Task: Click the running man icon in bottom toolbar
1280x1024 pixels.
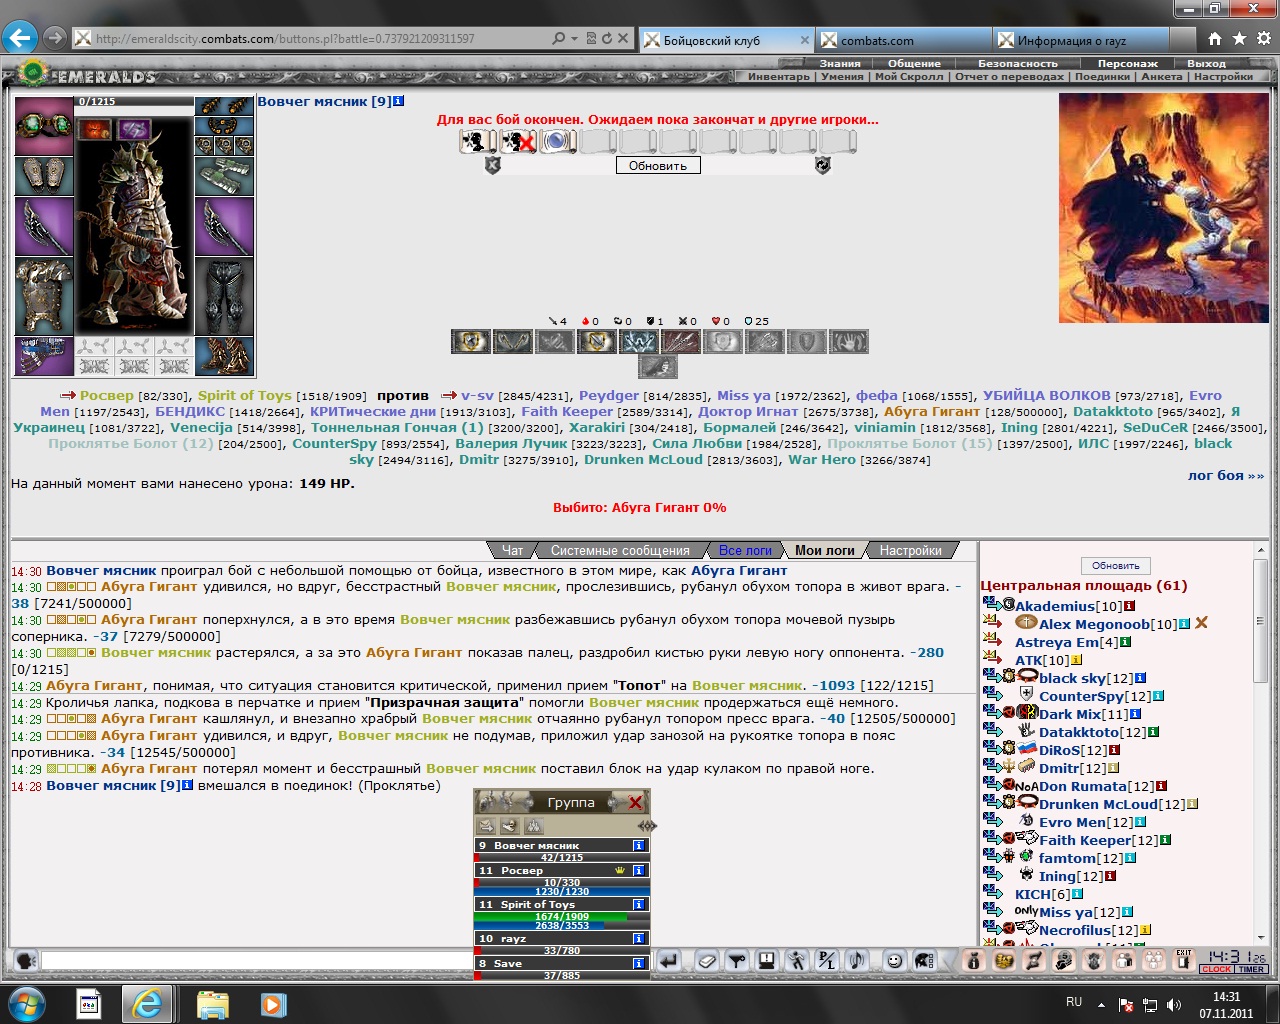Action: [x=797, y=961]
